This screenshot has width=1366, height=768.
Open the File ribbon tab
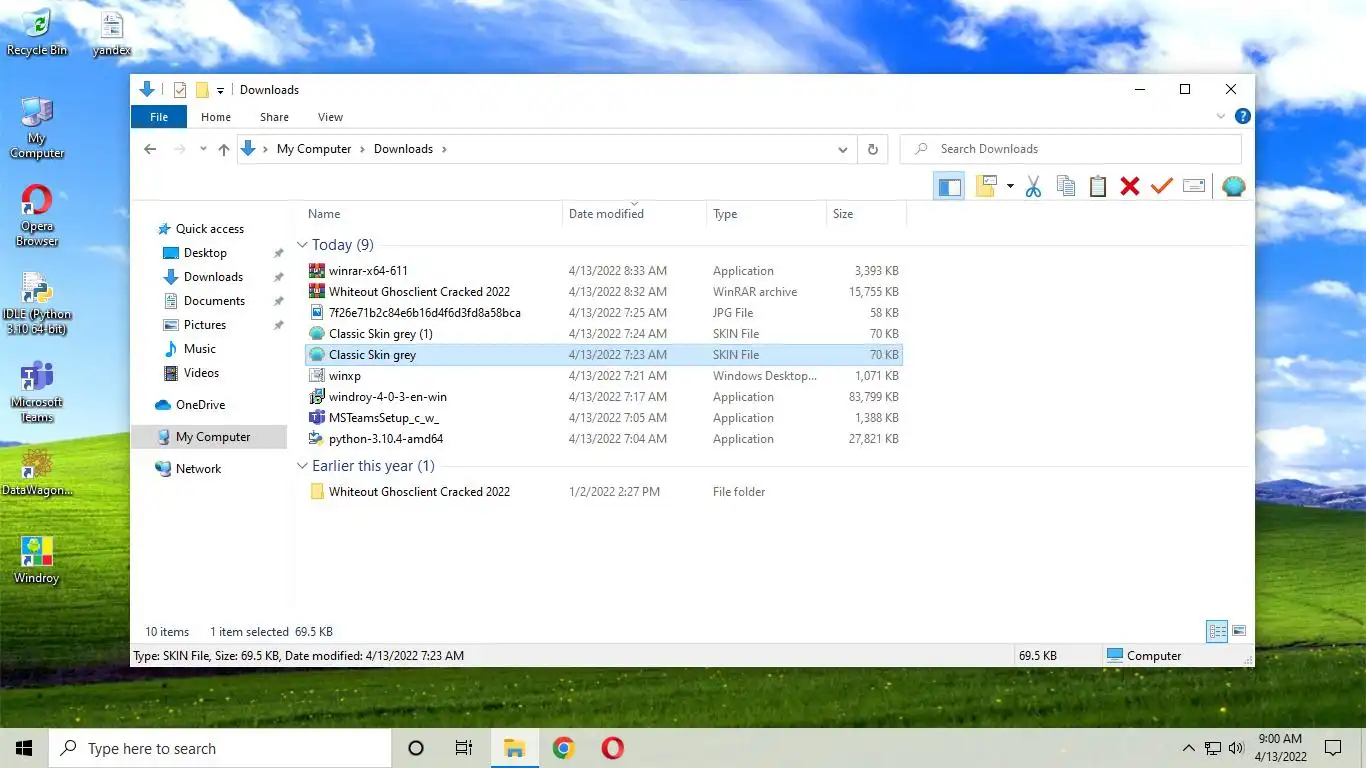(159, 117)
